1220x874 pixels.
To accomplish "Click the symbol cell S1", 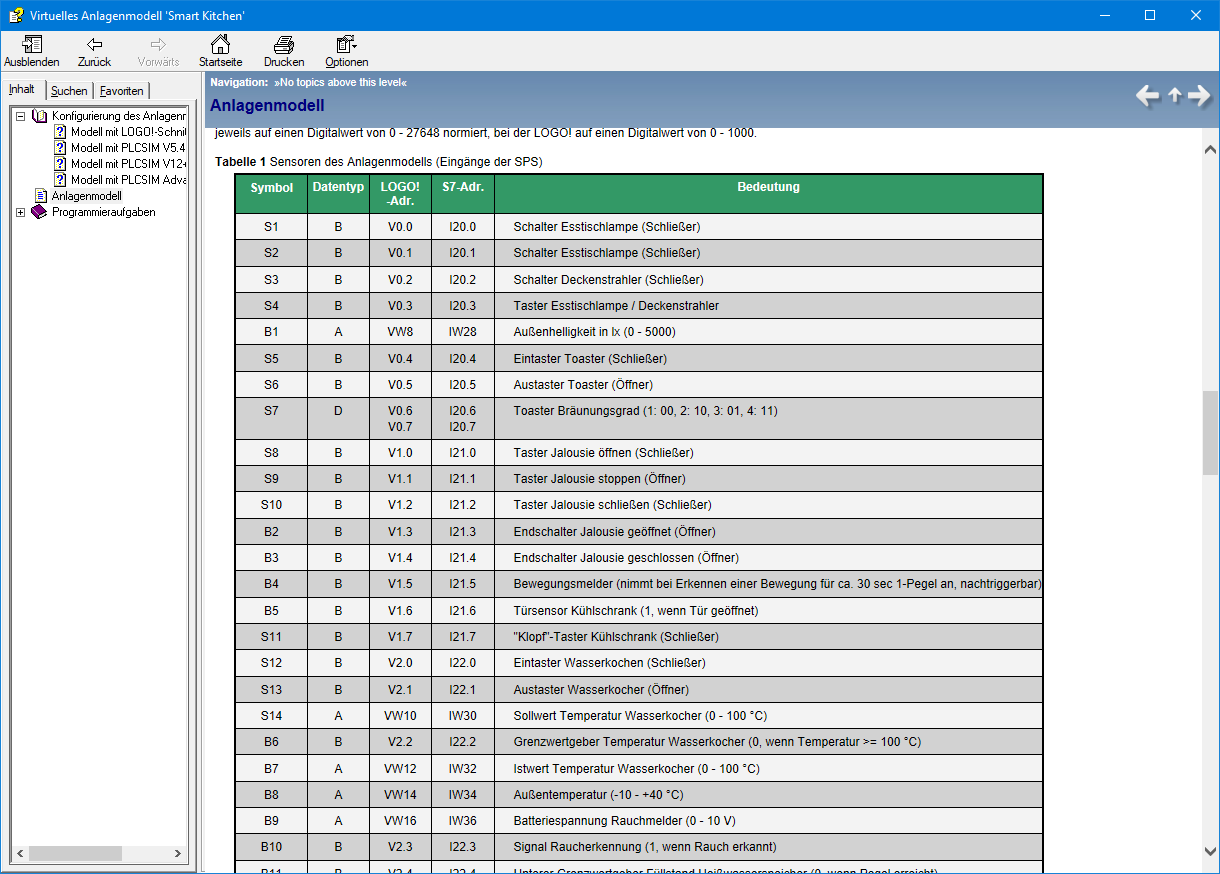I will click(x=272, y=227).
